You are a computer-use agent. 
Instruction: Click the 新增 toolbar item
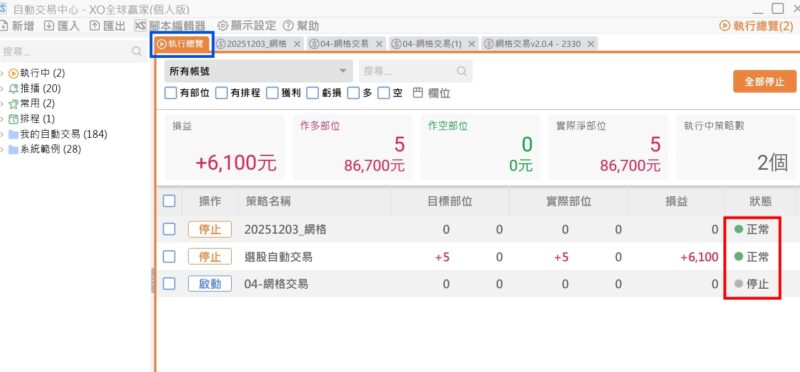17,26
